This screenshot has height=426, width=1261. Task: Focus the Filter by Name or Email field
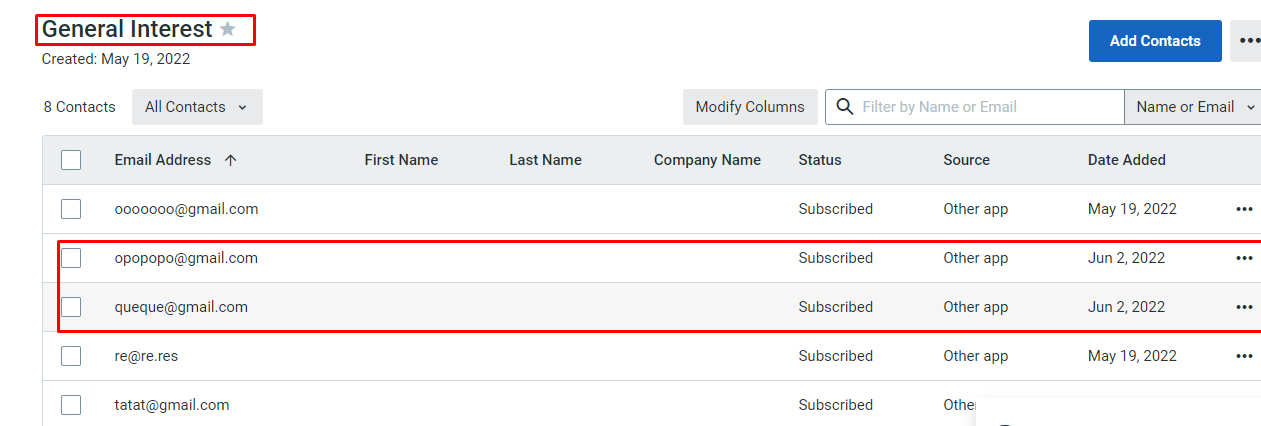(990, 107)
